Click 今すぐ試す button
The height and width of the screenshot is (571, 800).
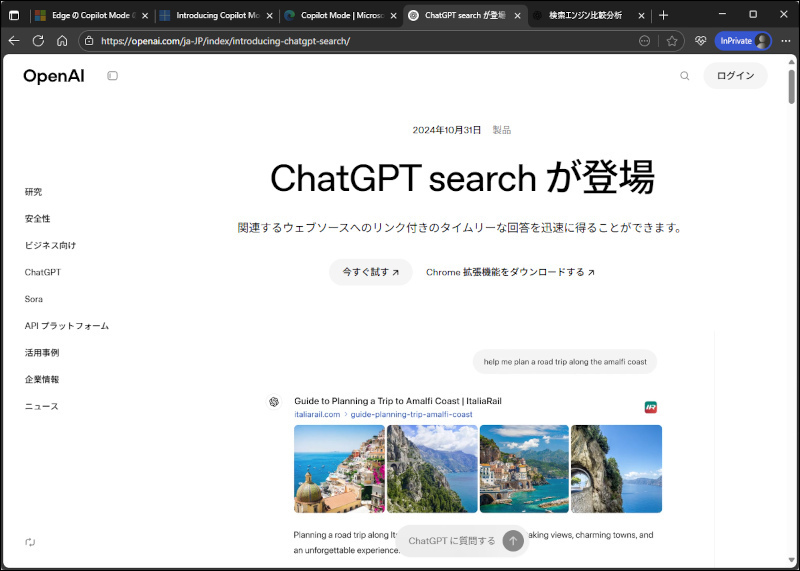[x=370, y=272]
